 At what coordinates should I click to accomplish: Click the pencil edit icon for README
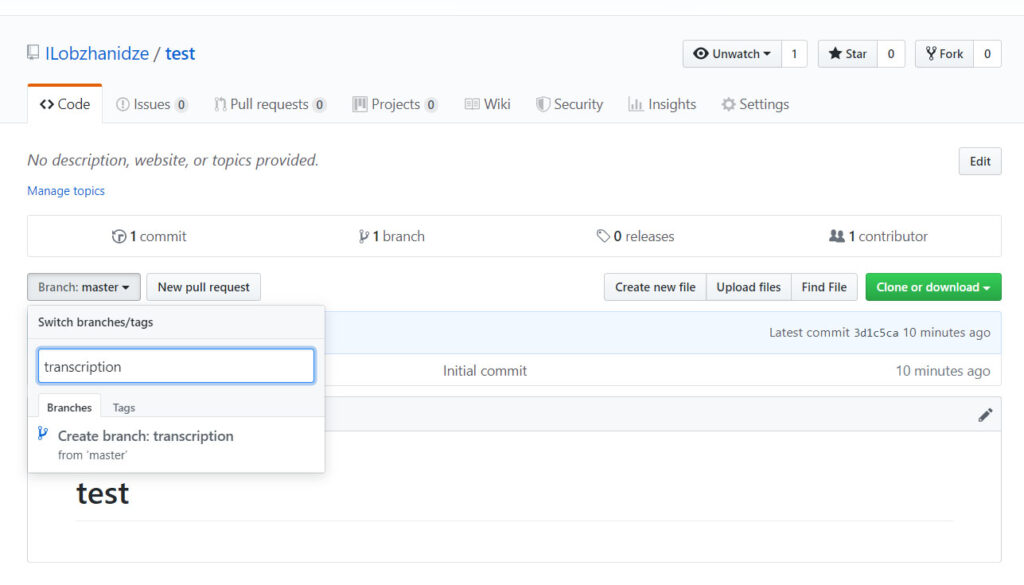pyautogui.click(x=985, y=415)
